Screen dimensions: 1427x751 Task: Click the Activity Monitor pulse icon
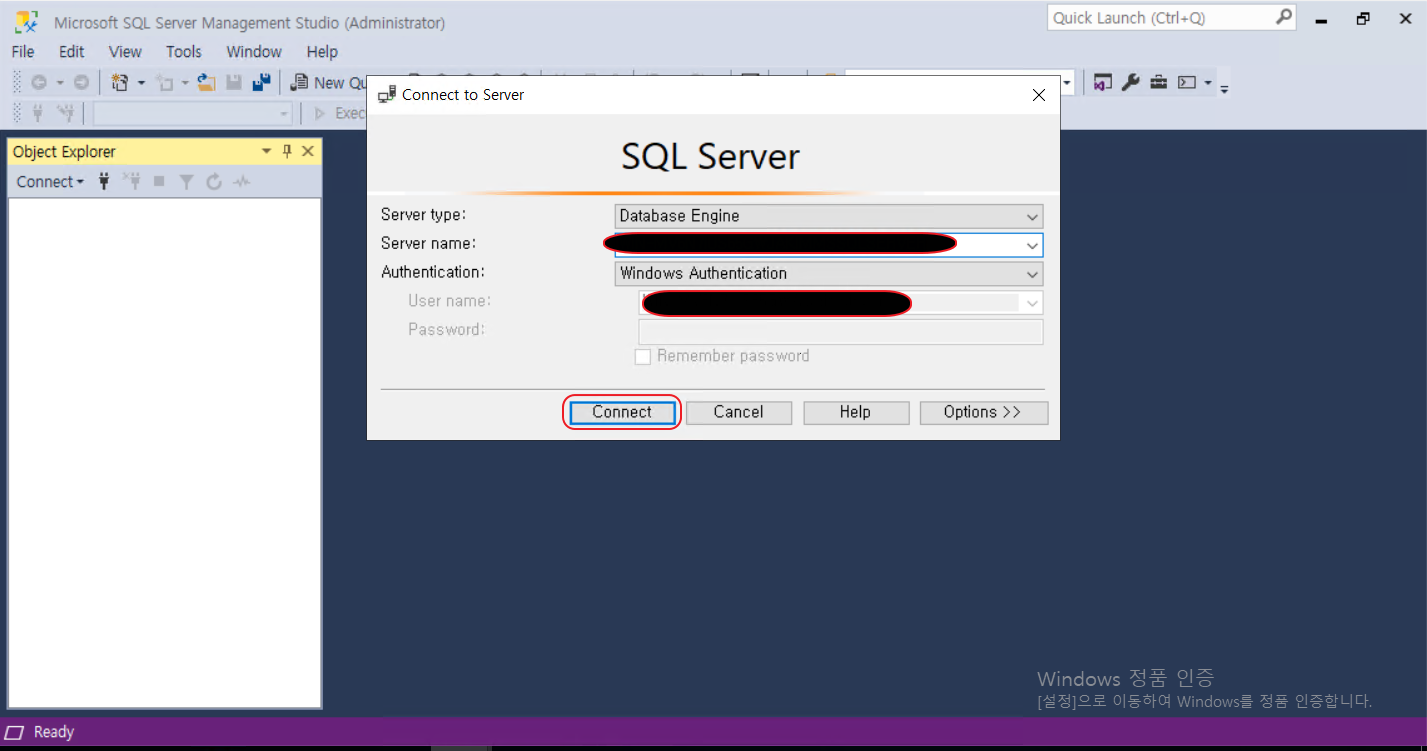pos(242,182)
